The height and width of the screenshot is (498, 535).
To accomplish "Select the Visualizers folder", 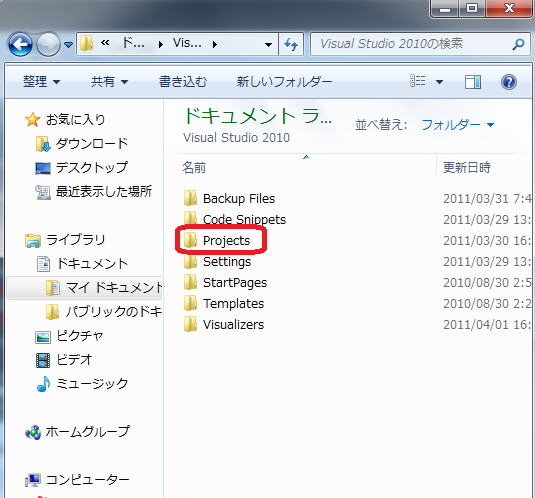I will (x=234, y=325).
